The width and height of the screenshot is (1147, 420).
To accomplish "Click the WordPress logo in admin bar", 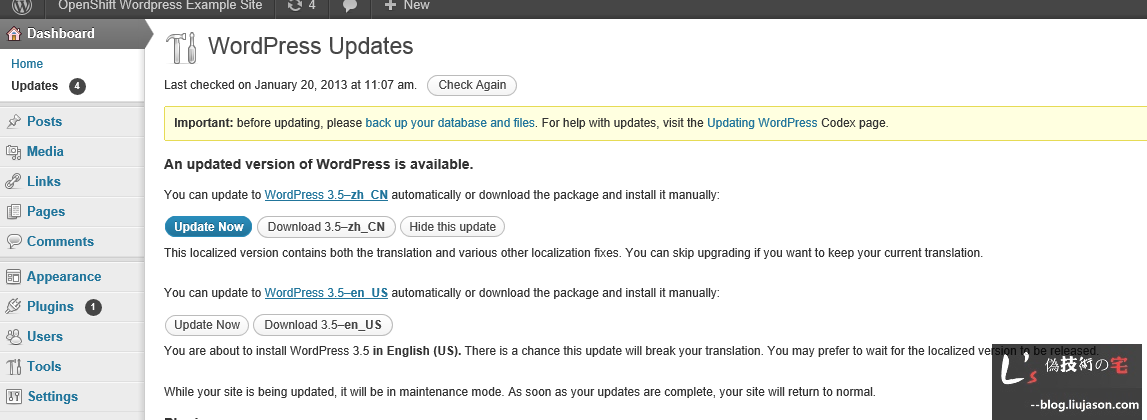I will (23, 6).
